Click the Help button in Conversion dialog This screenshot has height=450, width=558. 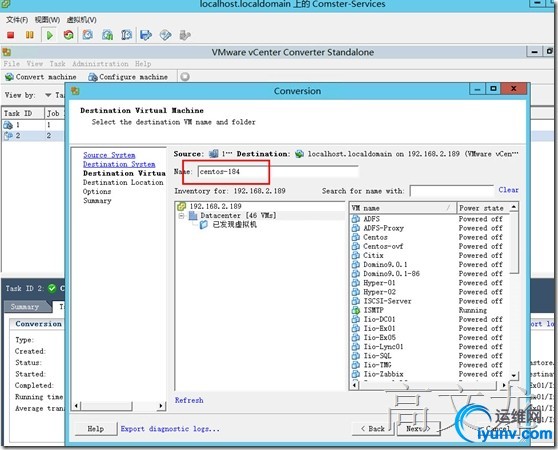click(x=96, y=429)
